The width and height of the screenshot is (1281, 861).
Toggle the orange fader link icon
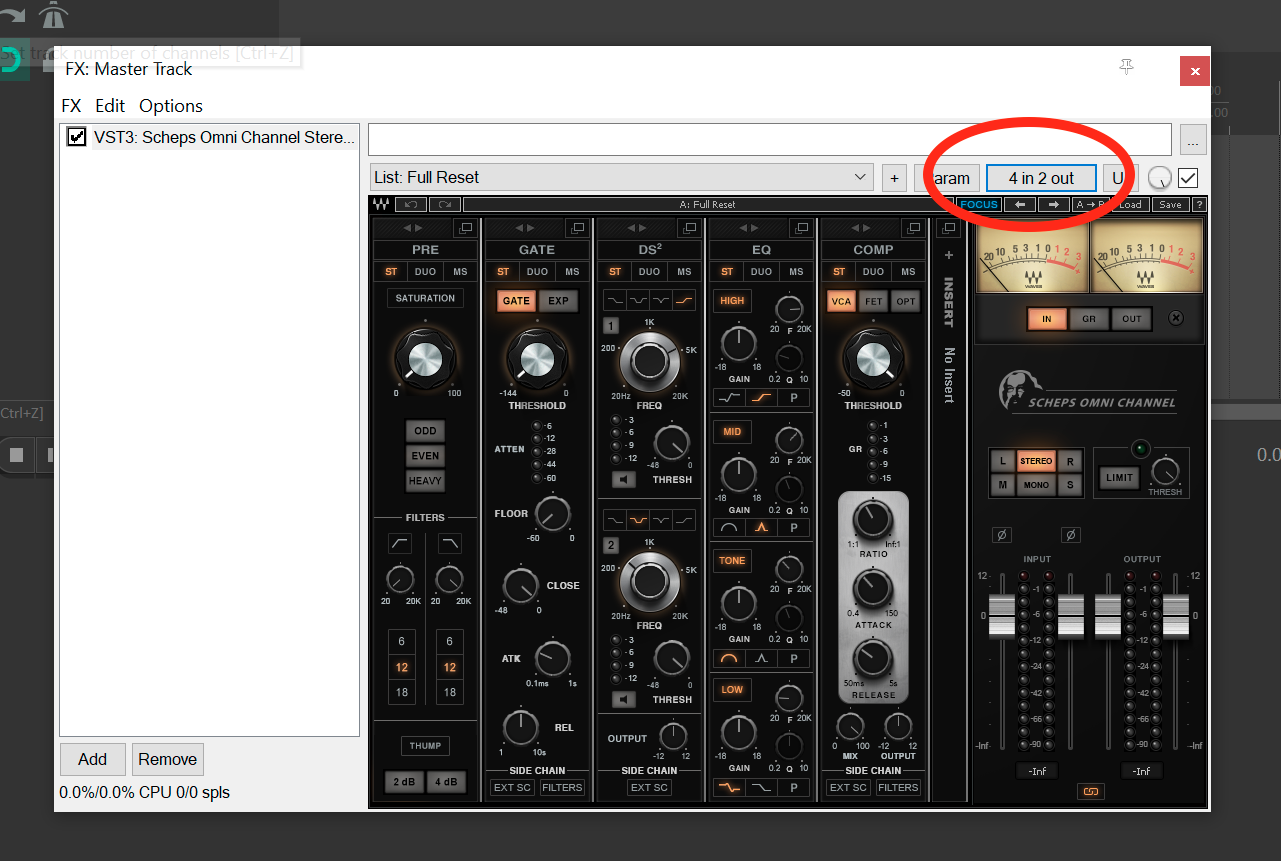point(1091,792)
